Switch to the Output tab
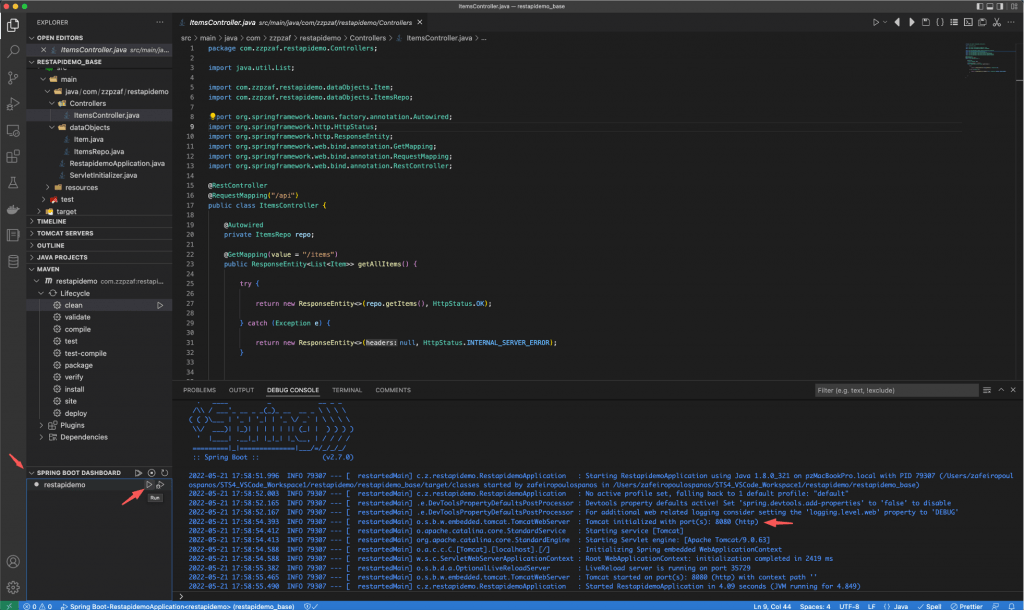Screen dimensions: 1024x610 (241, 390)
